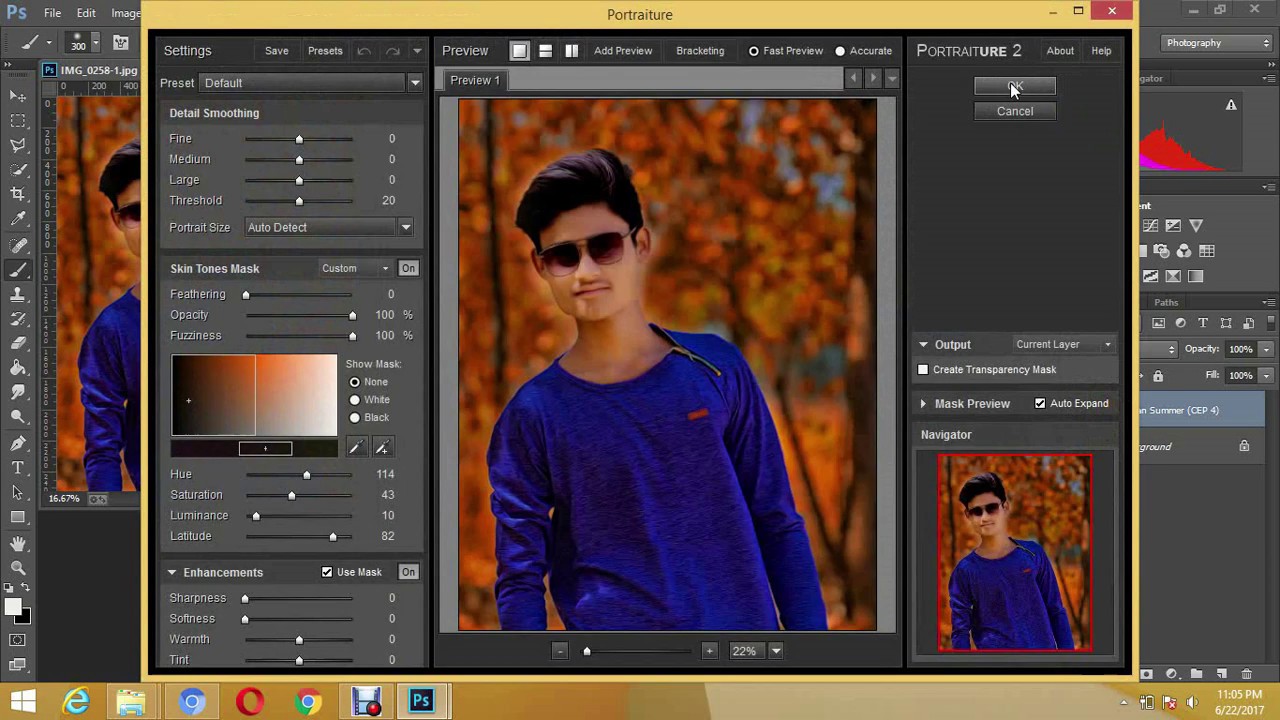Zoom out preview with minus button
The image size is (1280, 720).
(x=560, y=651)
